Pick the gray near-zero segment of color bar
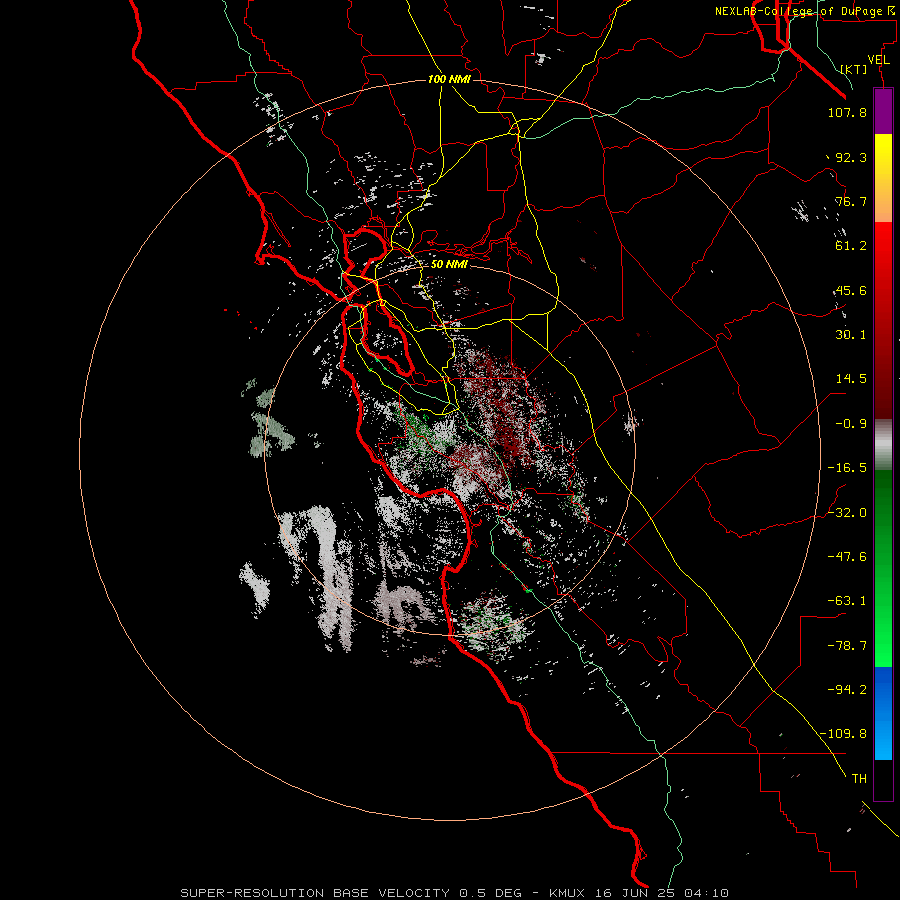This screenshot has height=900, width=900. 883,445
